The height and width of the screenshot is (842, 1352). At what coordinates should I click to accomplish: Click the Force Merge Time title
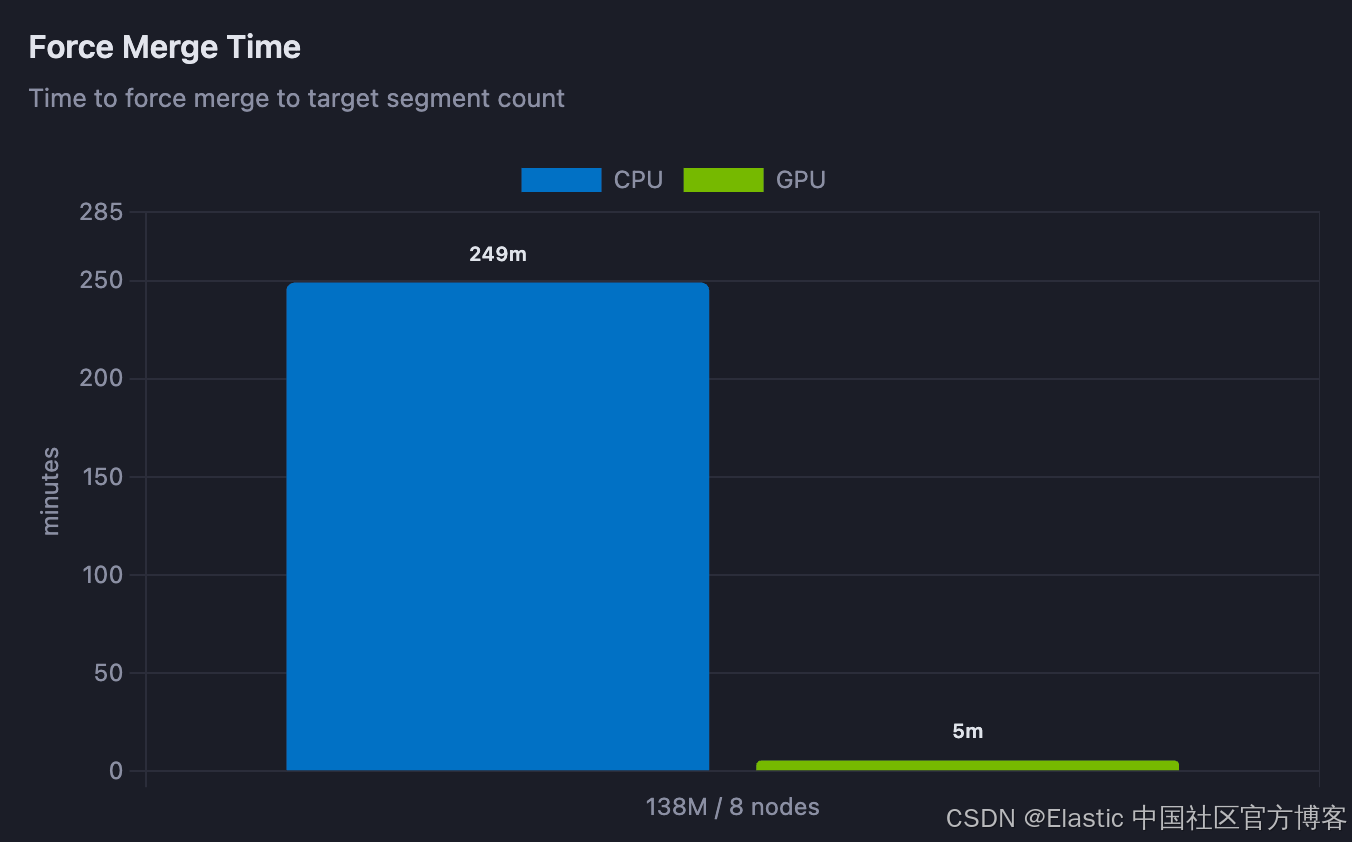[x=165, y=47]
